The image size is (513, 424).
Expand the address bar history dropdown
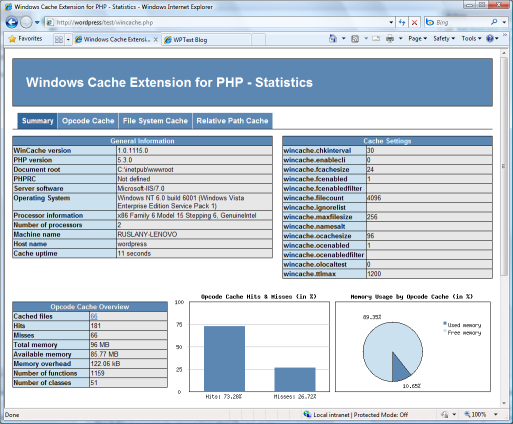point(391,22)
